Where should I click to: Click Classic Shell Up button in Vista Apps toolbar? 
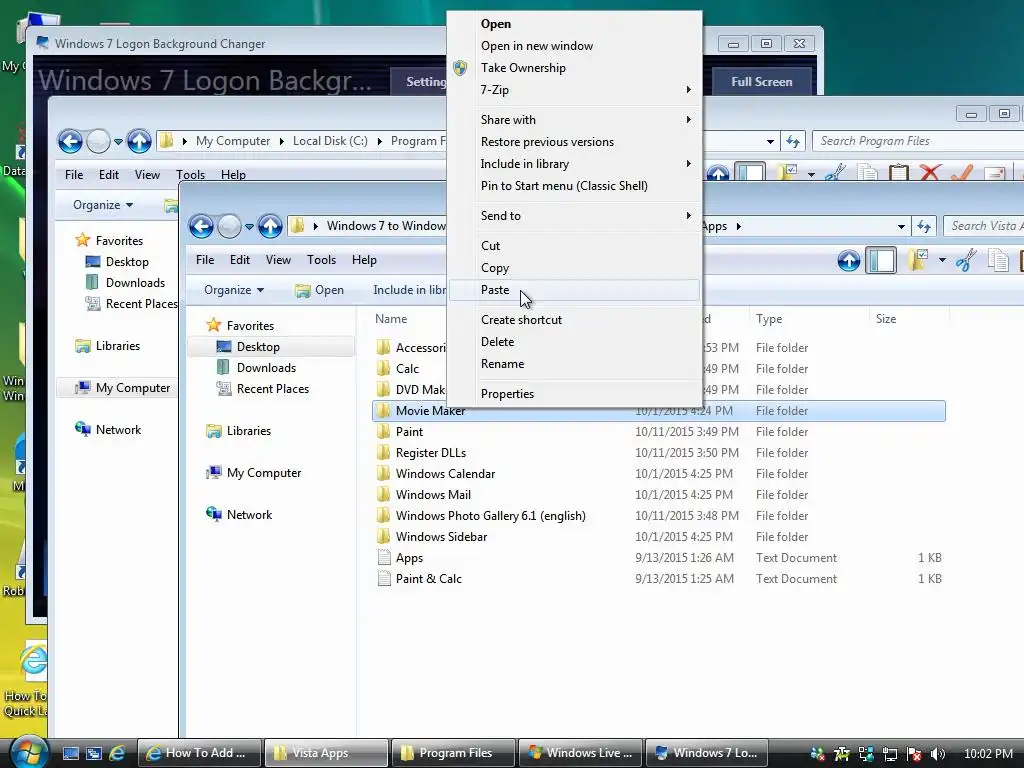[x=848, y=261]
